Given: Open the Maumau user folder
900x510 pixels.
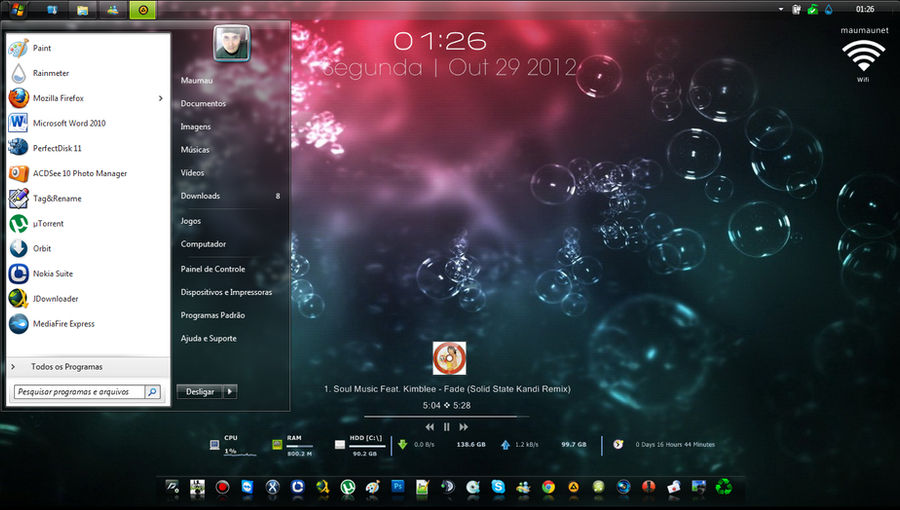Looking at the screenshot, I should [x=197, y=81].
